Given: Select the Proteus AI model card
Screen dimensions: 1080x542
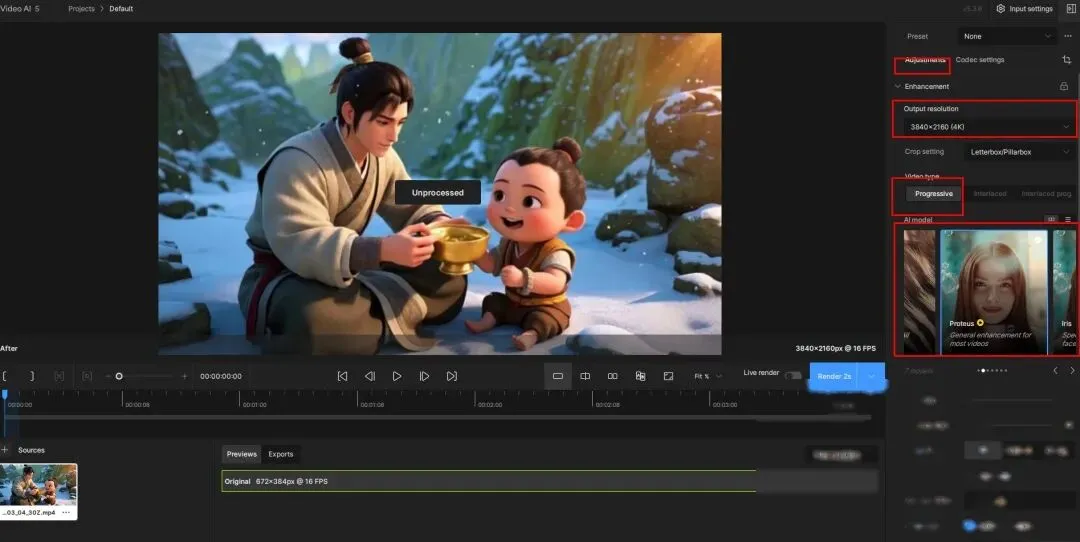Looking at the screenshot, I should coord(994,292).
